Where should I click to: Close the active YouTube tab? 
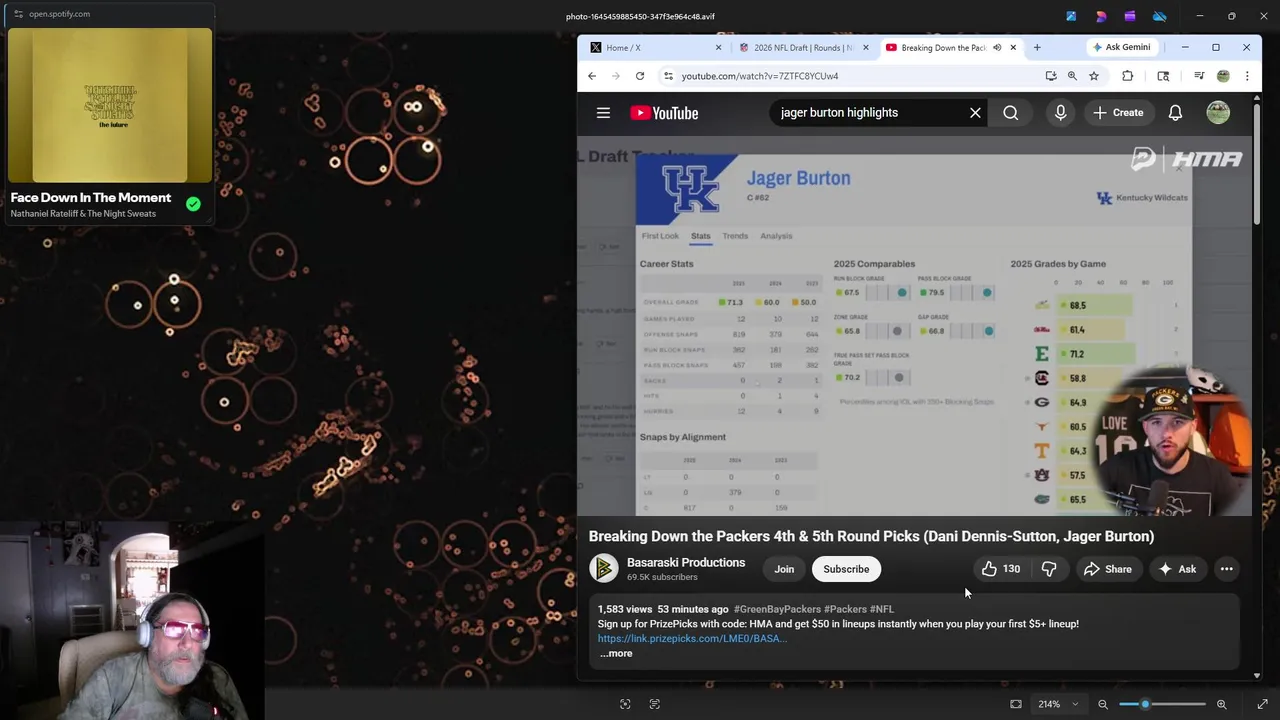point(1013,47)
